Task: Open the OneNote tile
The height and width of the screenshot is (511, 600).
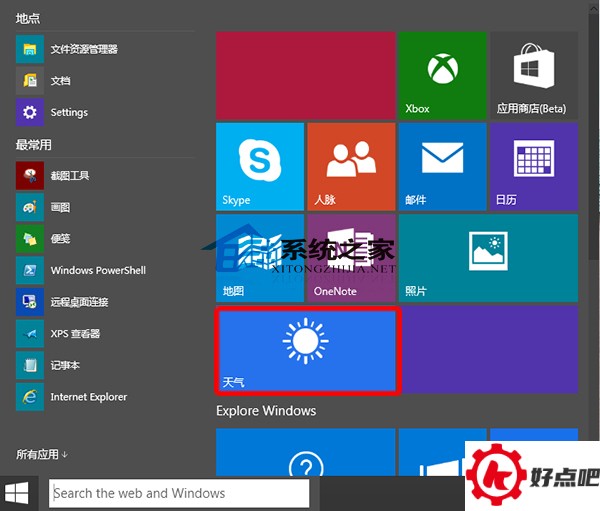Action: [x=351, y=258]
